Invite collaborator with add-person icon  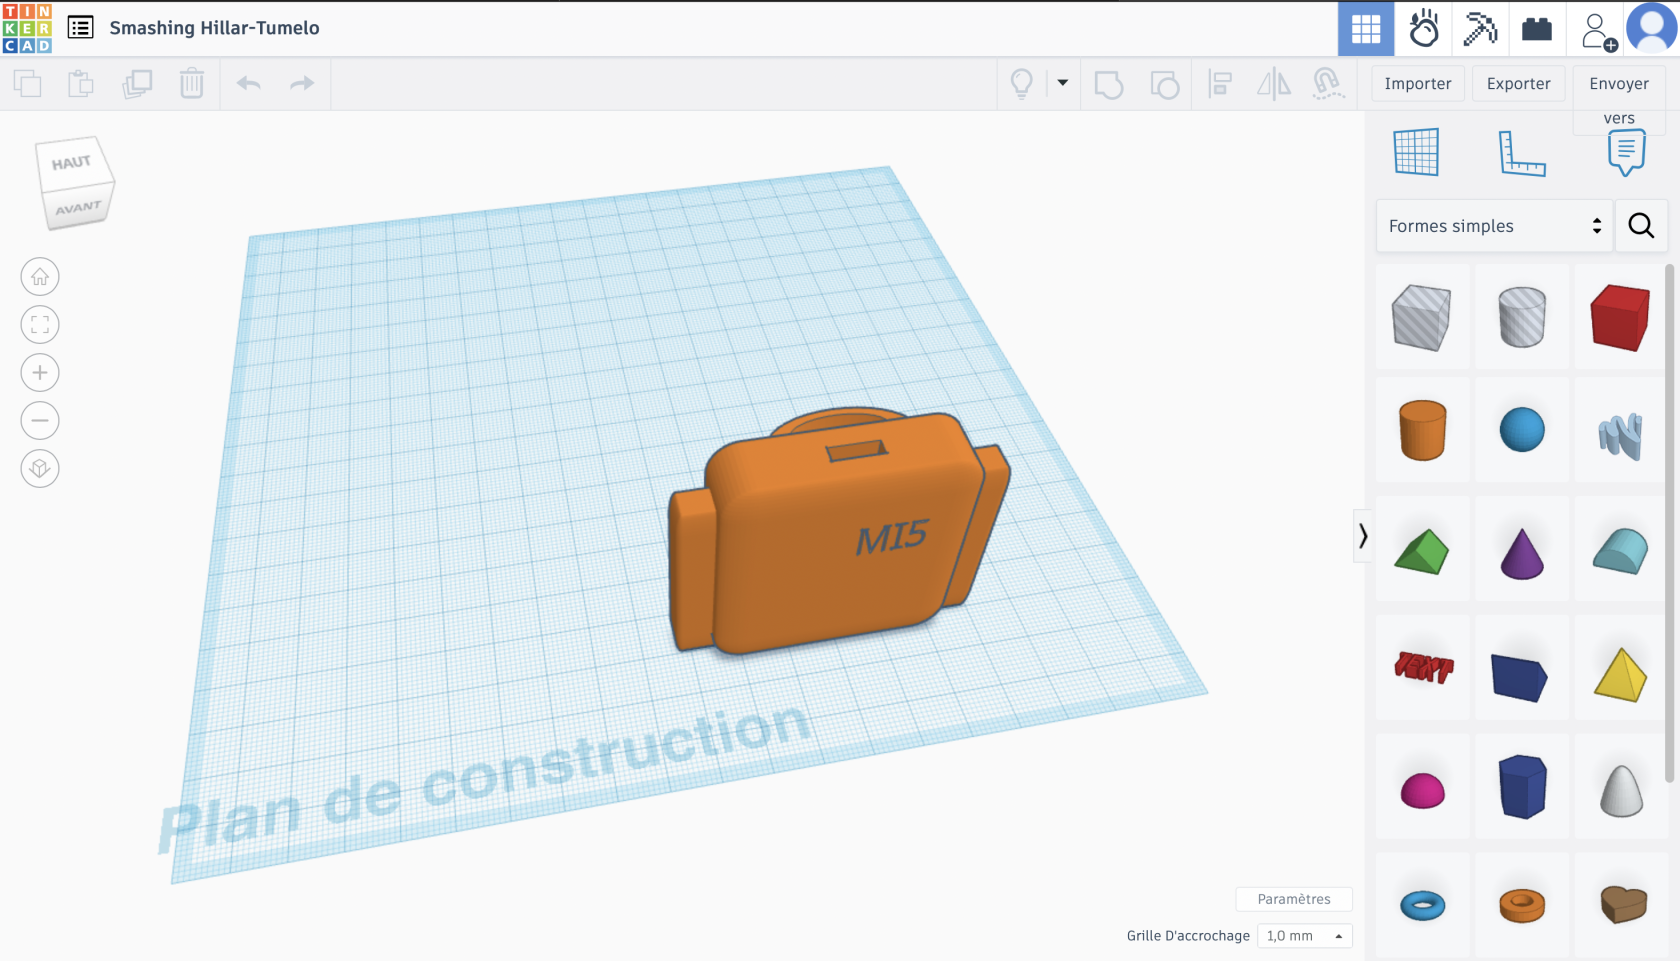click(x=1598, y=30)
